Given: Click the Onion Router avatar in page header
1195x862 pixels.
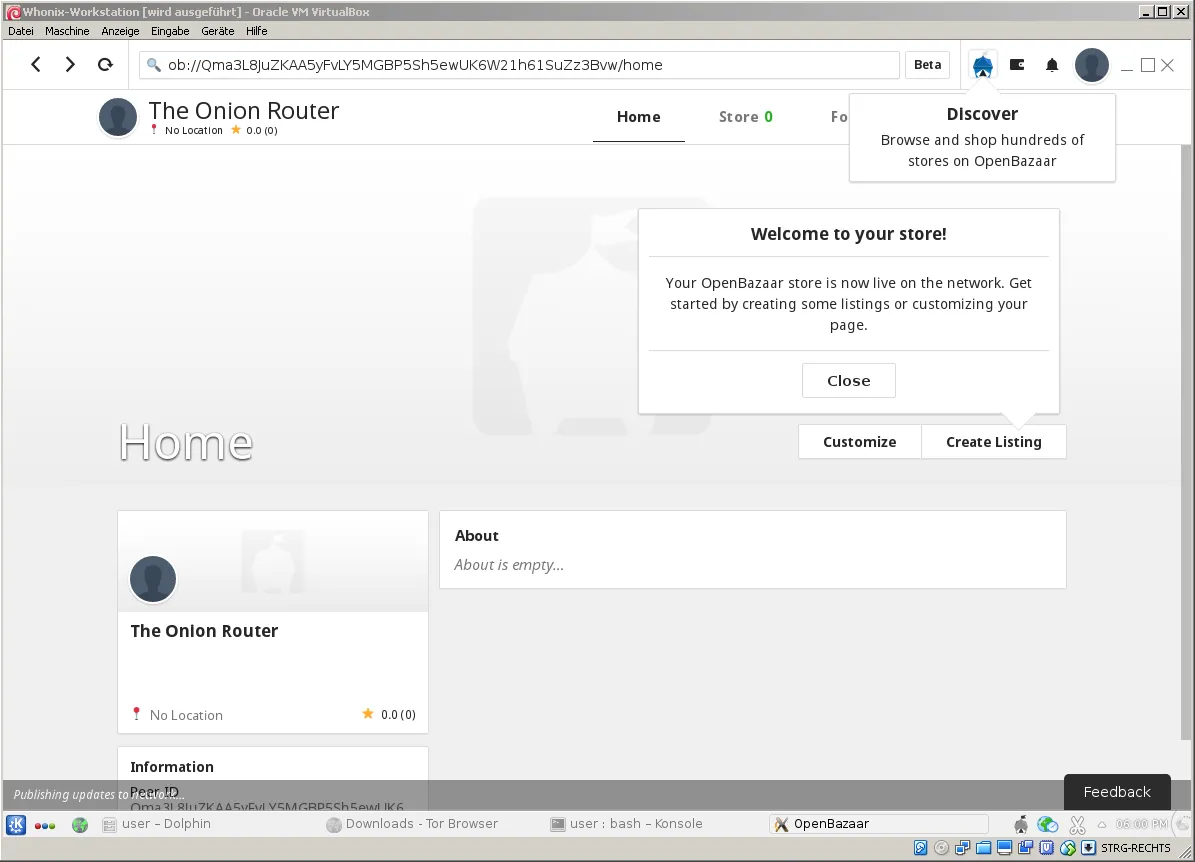Looking at the screenshot, I should pos(118,117).
